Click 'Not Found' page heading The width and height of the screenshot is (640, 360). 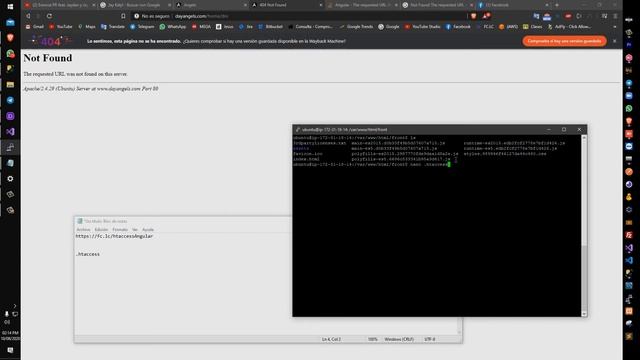(48, 58)
